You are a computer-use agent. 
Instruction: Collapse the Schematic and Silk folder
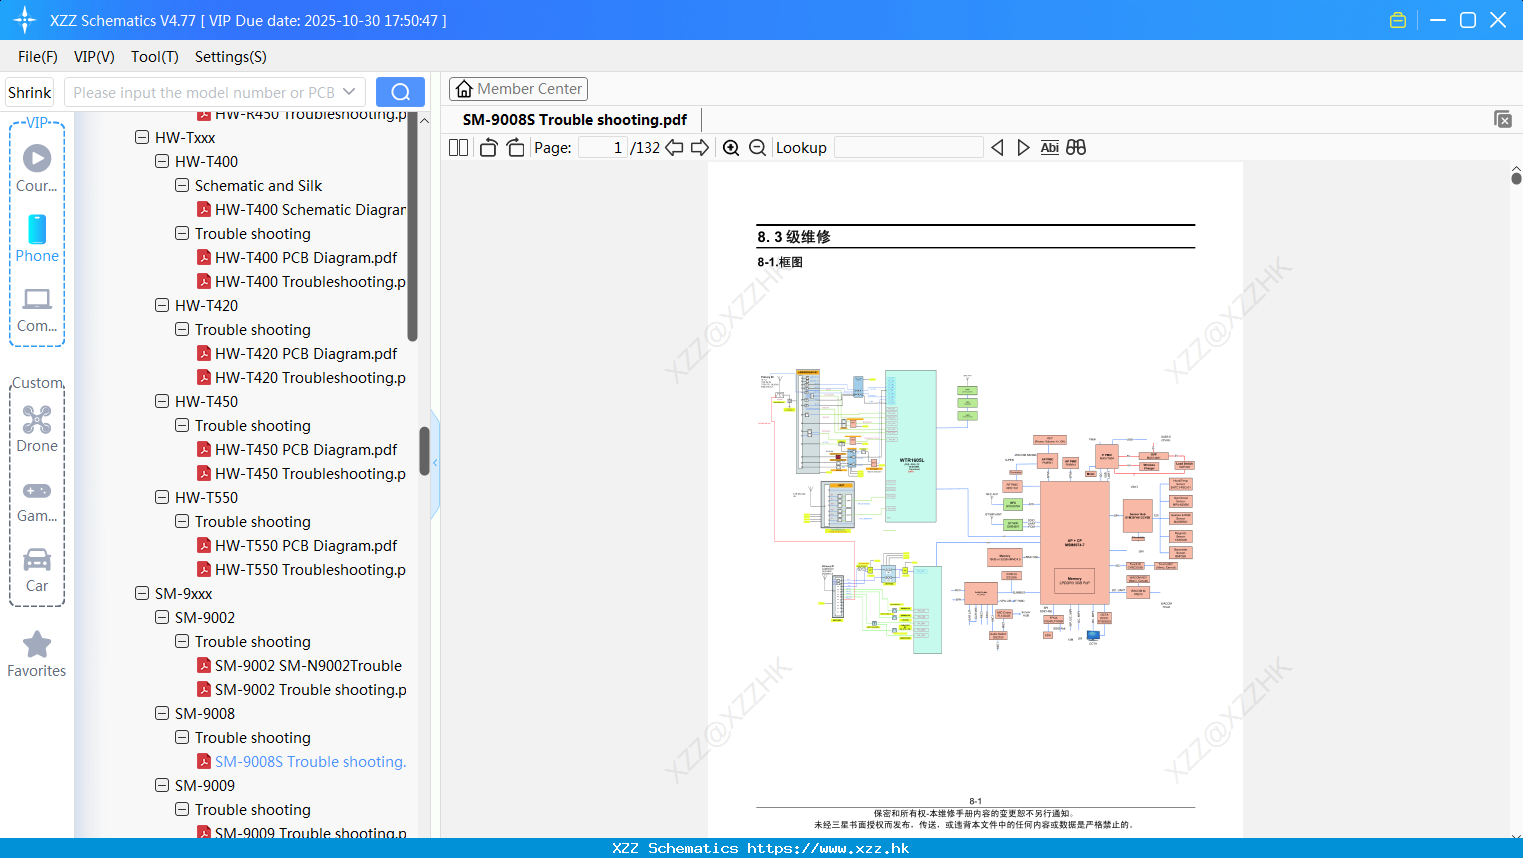[182, 186]
